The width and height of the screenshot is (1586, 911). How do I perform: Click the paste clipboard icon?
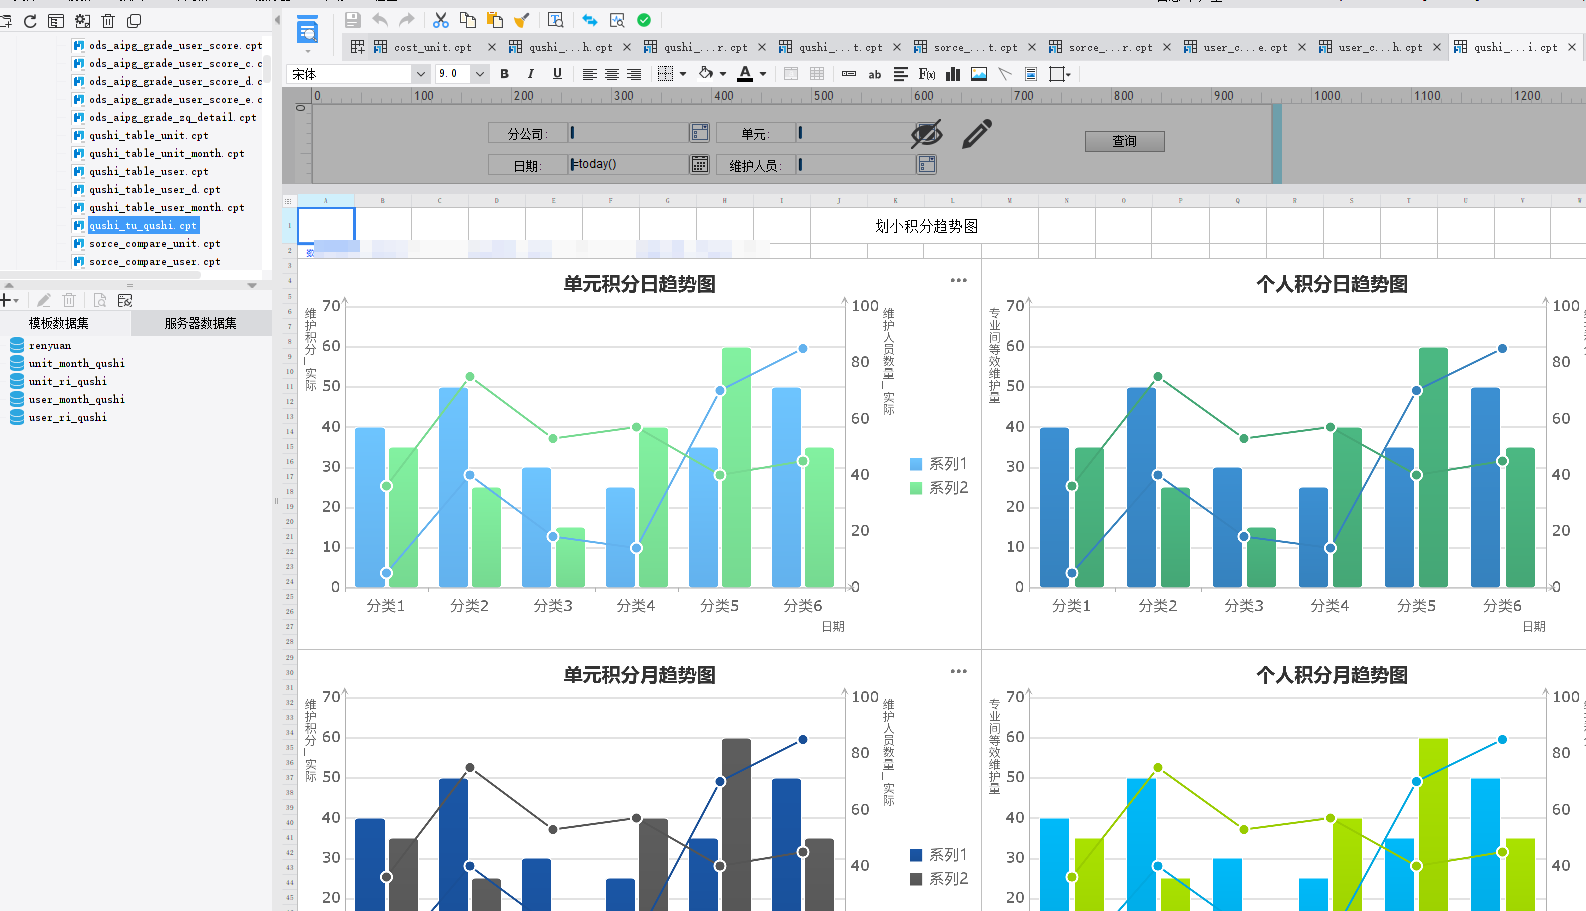494,20
